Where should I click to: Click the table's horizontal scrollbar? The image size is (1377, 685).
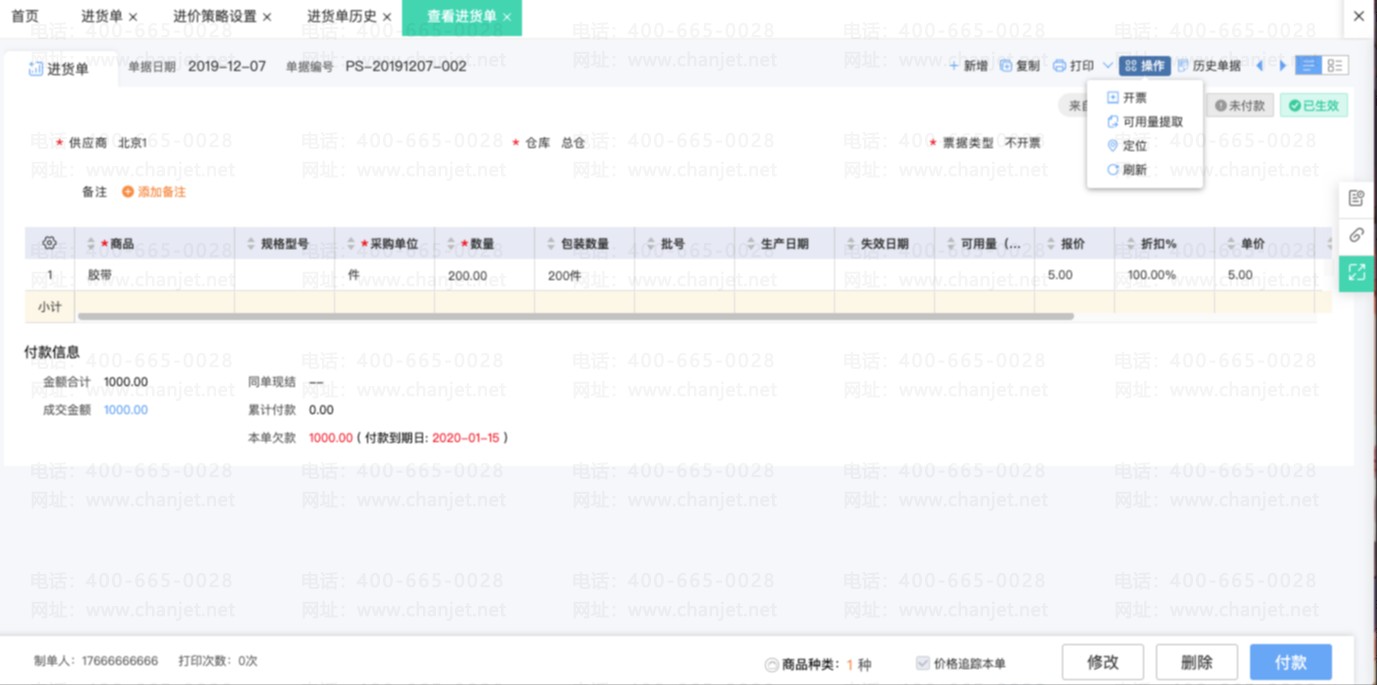576,316
